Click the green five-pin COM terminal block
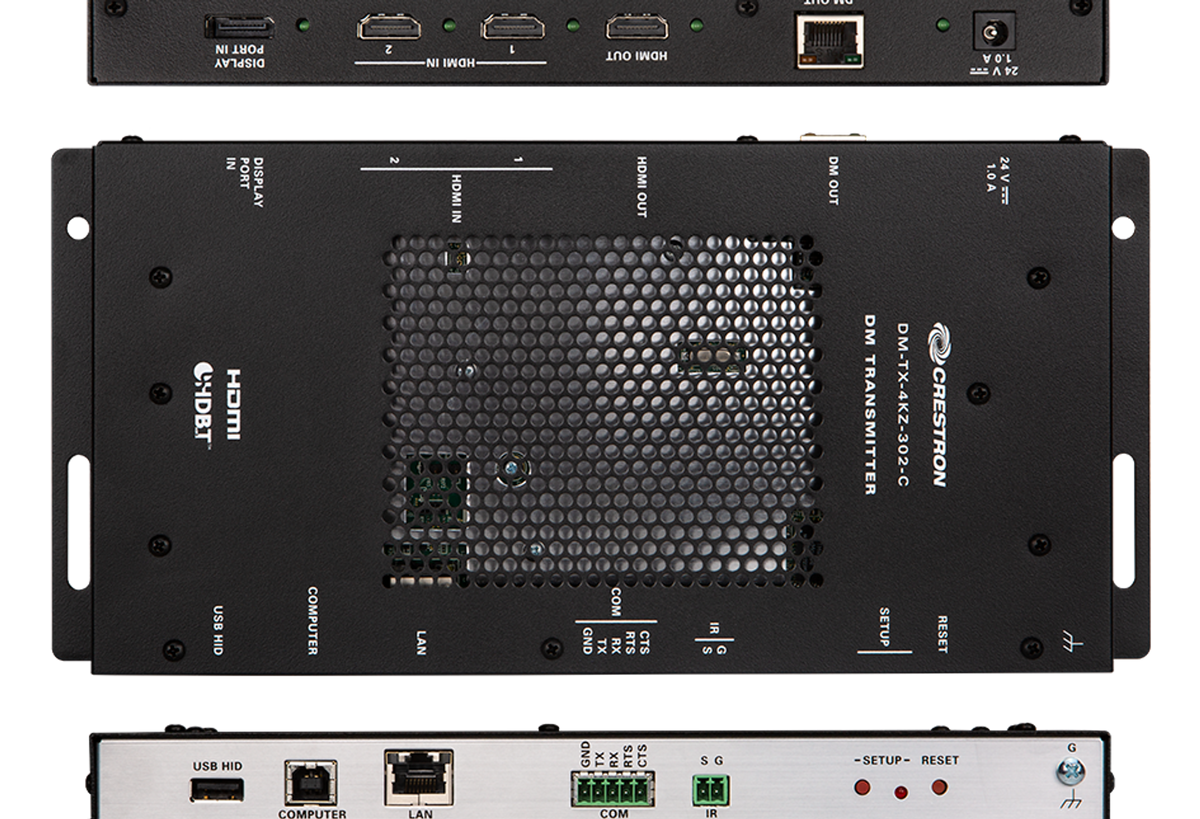This screenshot has width=1200, height=819. pyautogui.click(x=612, y=790)
